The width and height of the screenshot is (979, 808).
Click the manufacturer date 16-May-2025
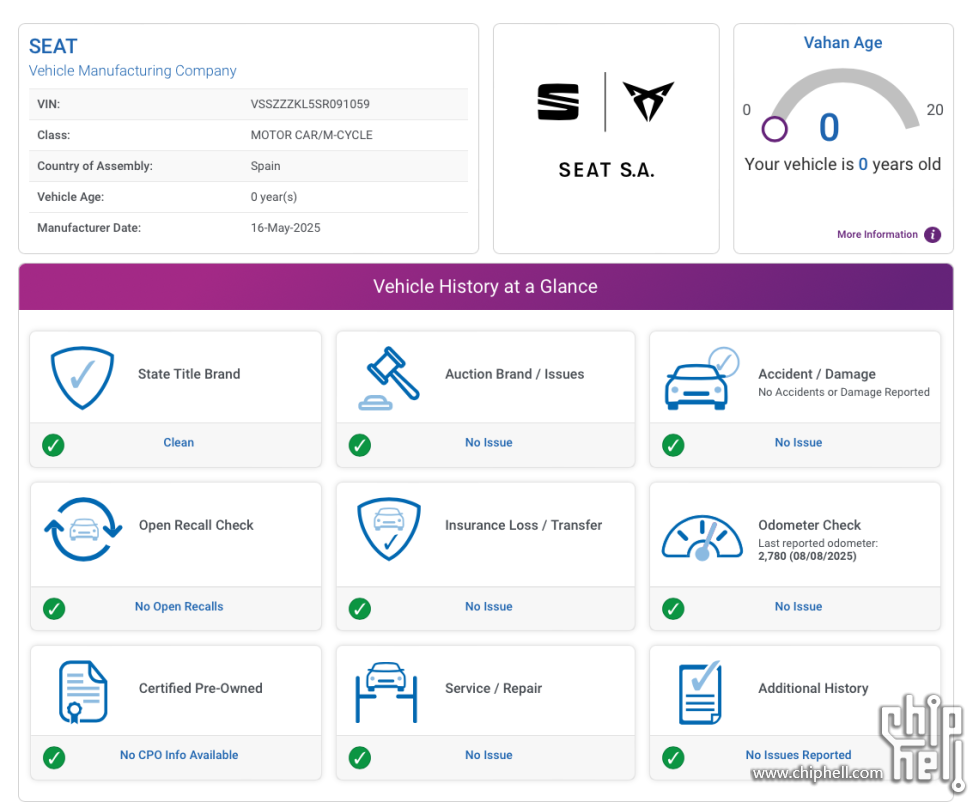click(x=285, y=228)
